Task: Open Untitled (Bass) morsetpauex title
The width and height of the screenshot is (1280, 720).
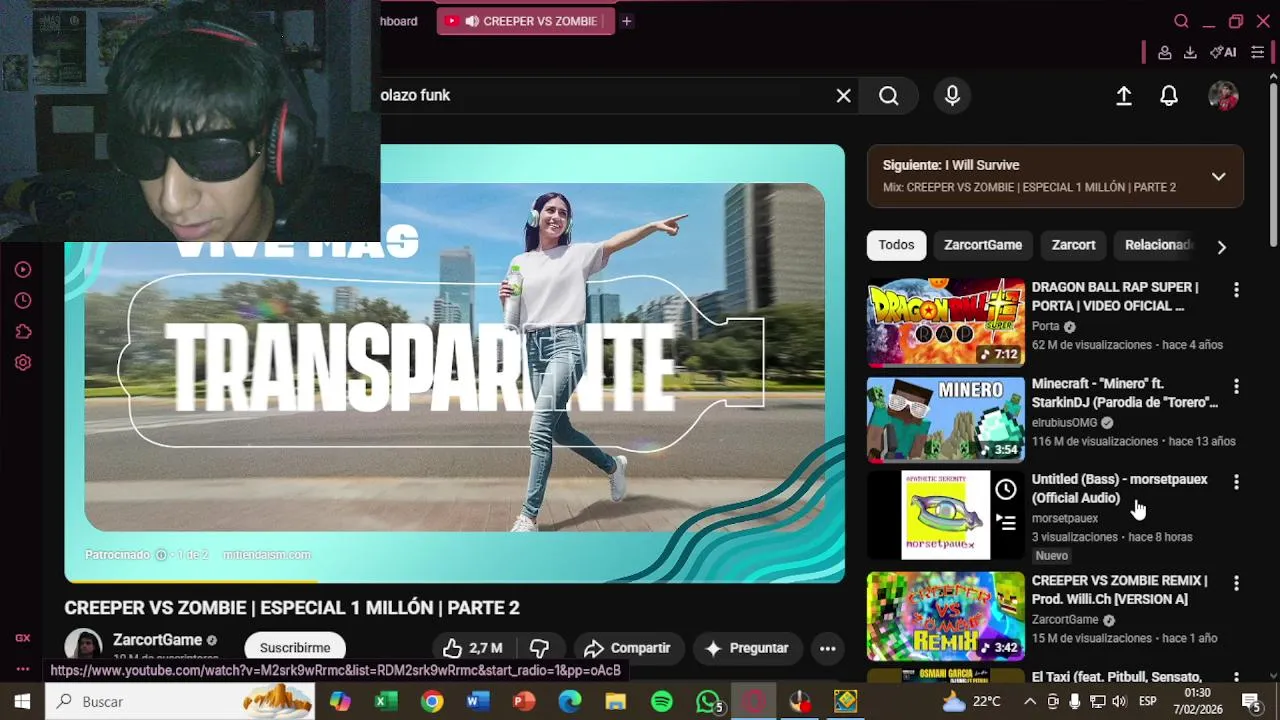Action: [1119, 489]
